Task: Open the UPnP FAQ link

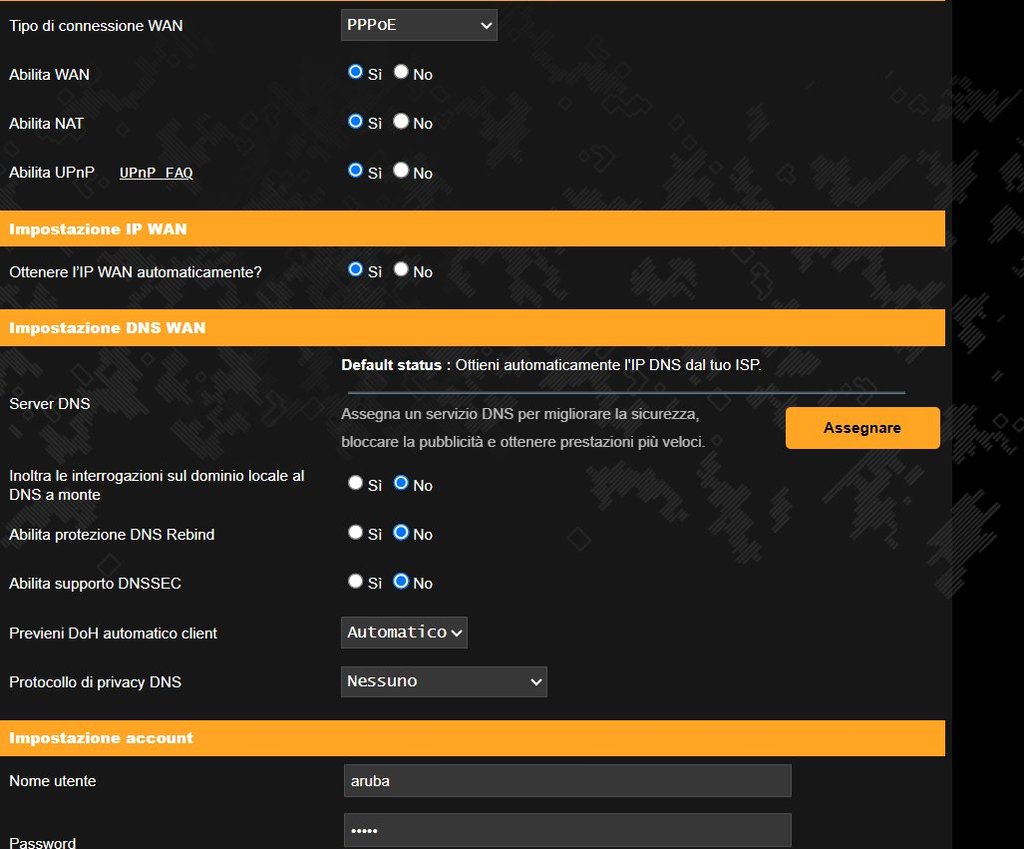Action: click(x=156, y=173)
